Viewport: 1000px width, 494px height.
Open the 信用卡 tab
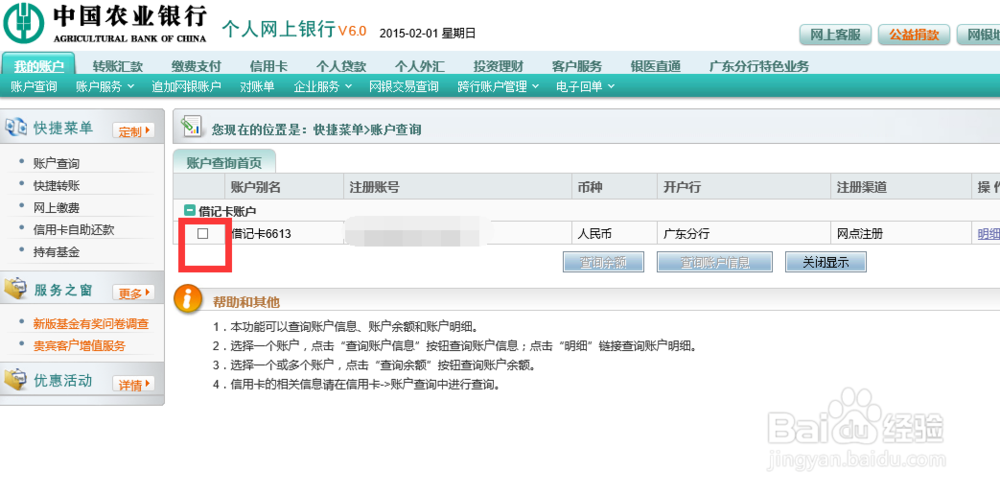pyautogui.click(x=268, y=66)
